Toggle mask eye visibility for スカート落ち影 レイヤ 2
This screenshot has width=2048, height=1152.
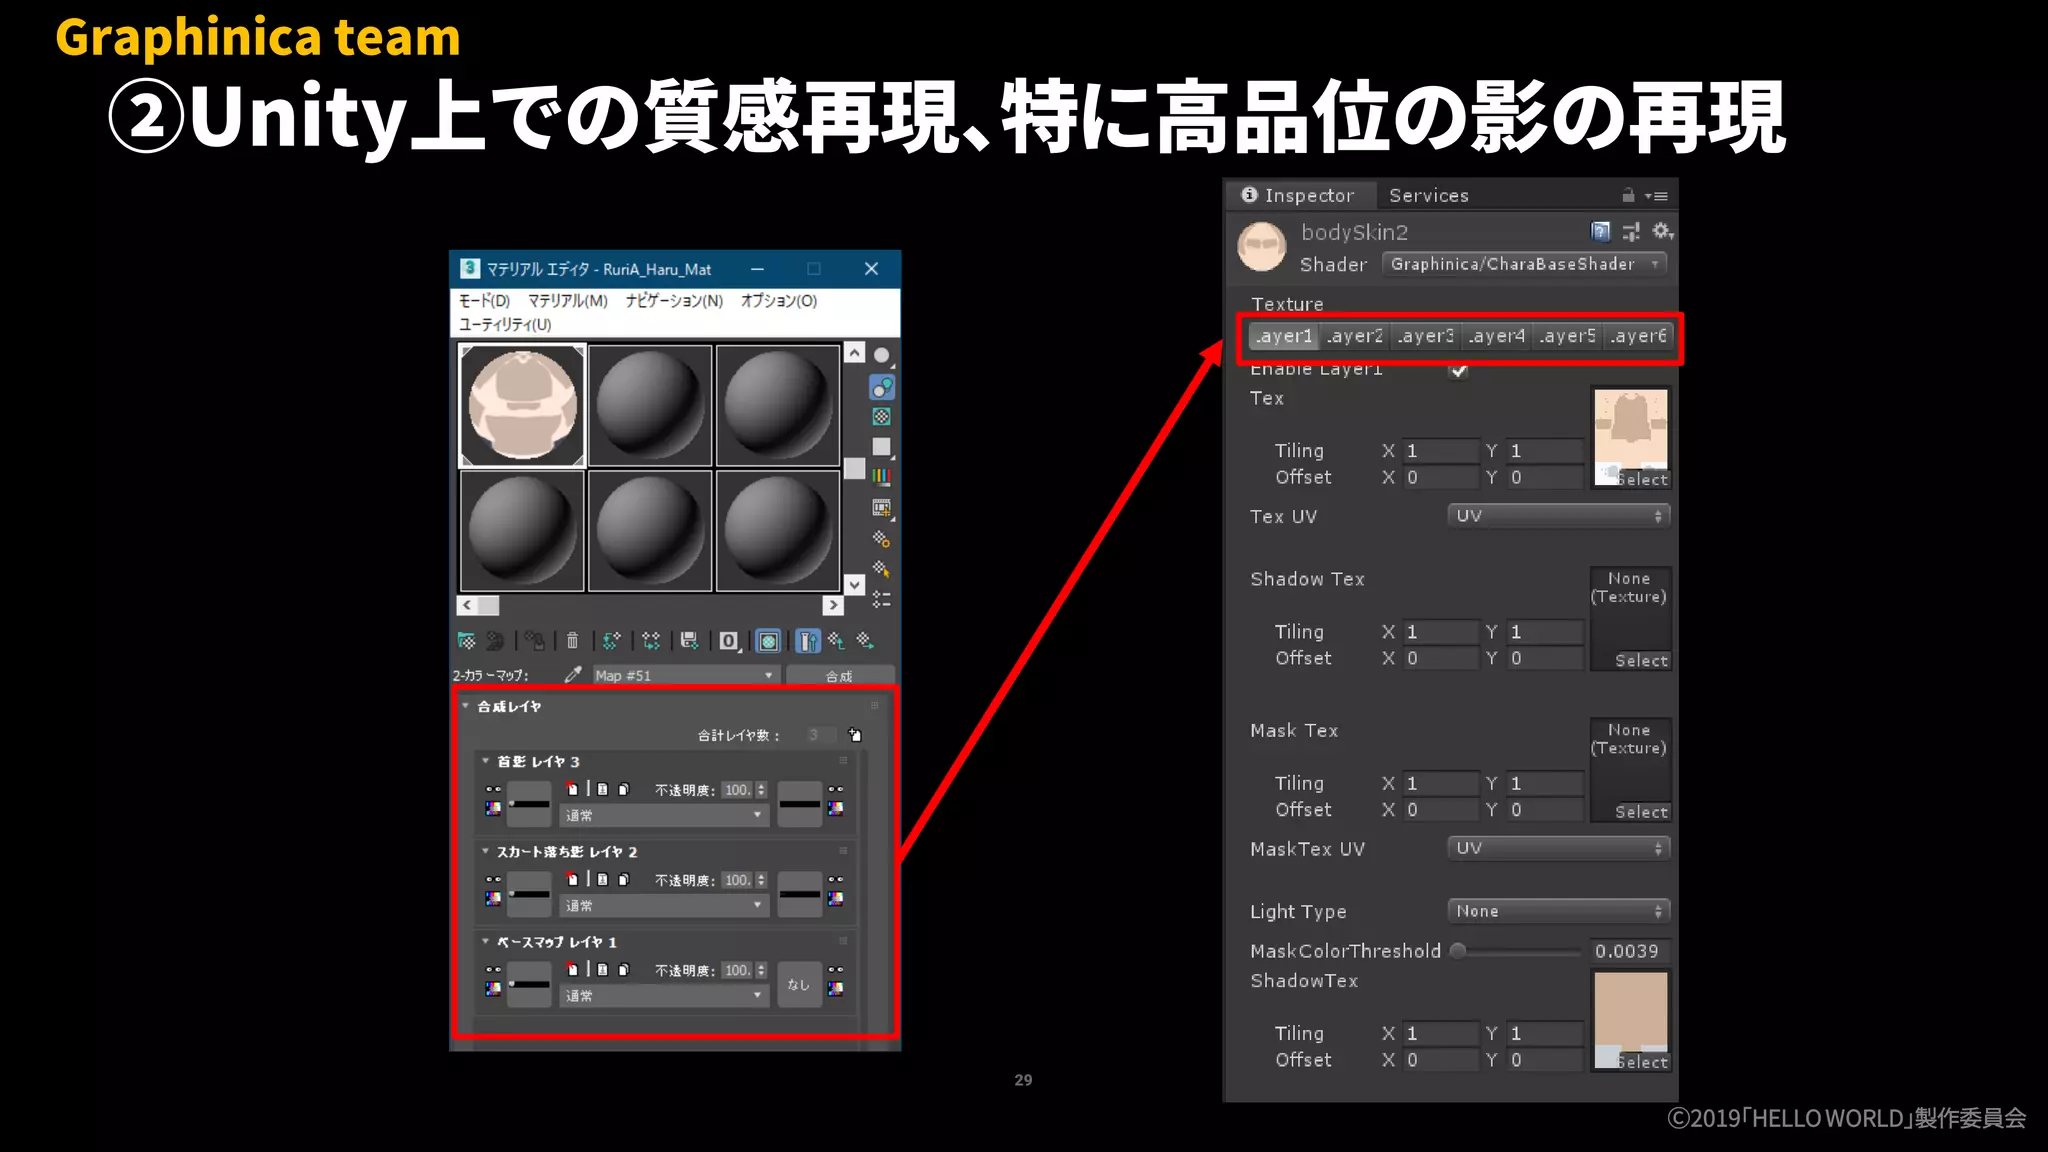[836, 879]
